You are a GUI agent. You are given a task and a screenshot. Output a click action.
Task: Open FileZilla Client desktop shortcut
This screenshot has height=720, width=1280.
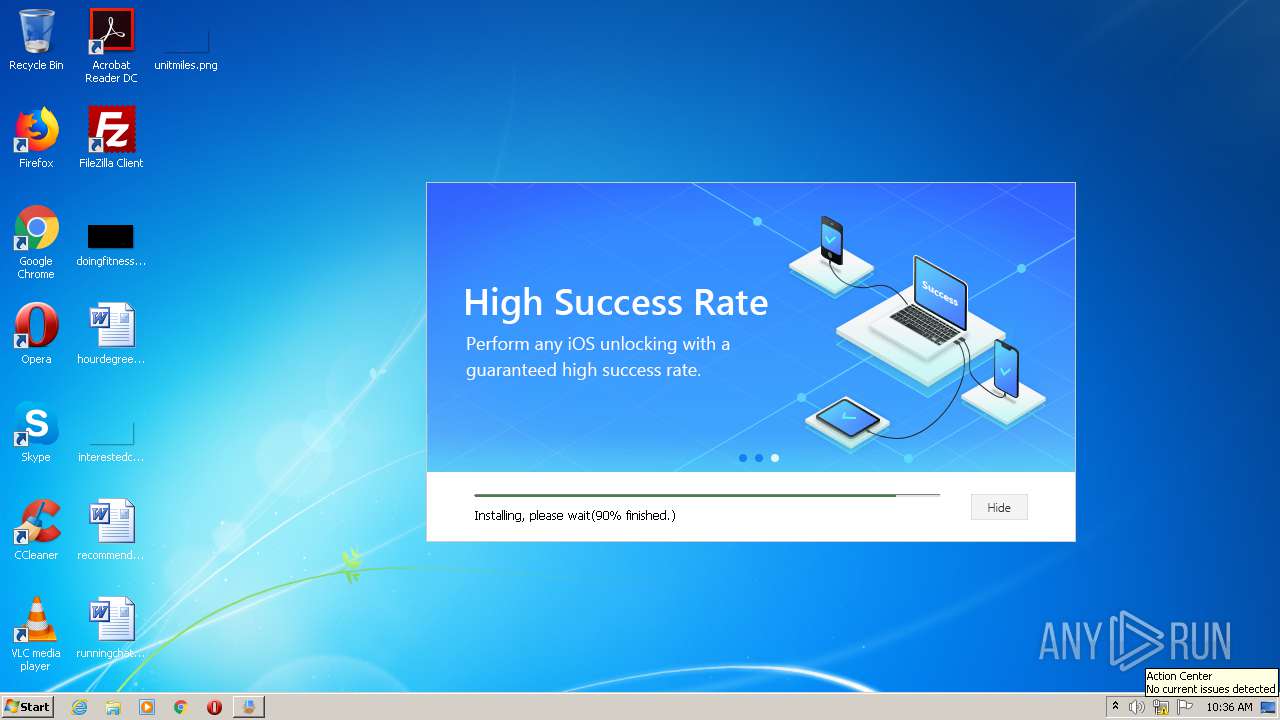coord(111,138)
